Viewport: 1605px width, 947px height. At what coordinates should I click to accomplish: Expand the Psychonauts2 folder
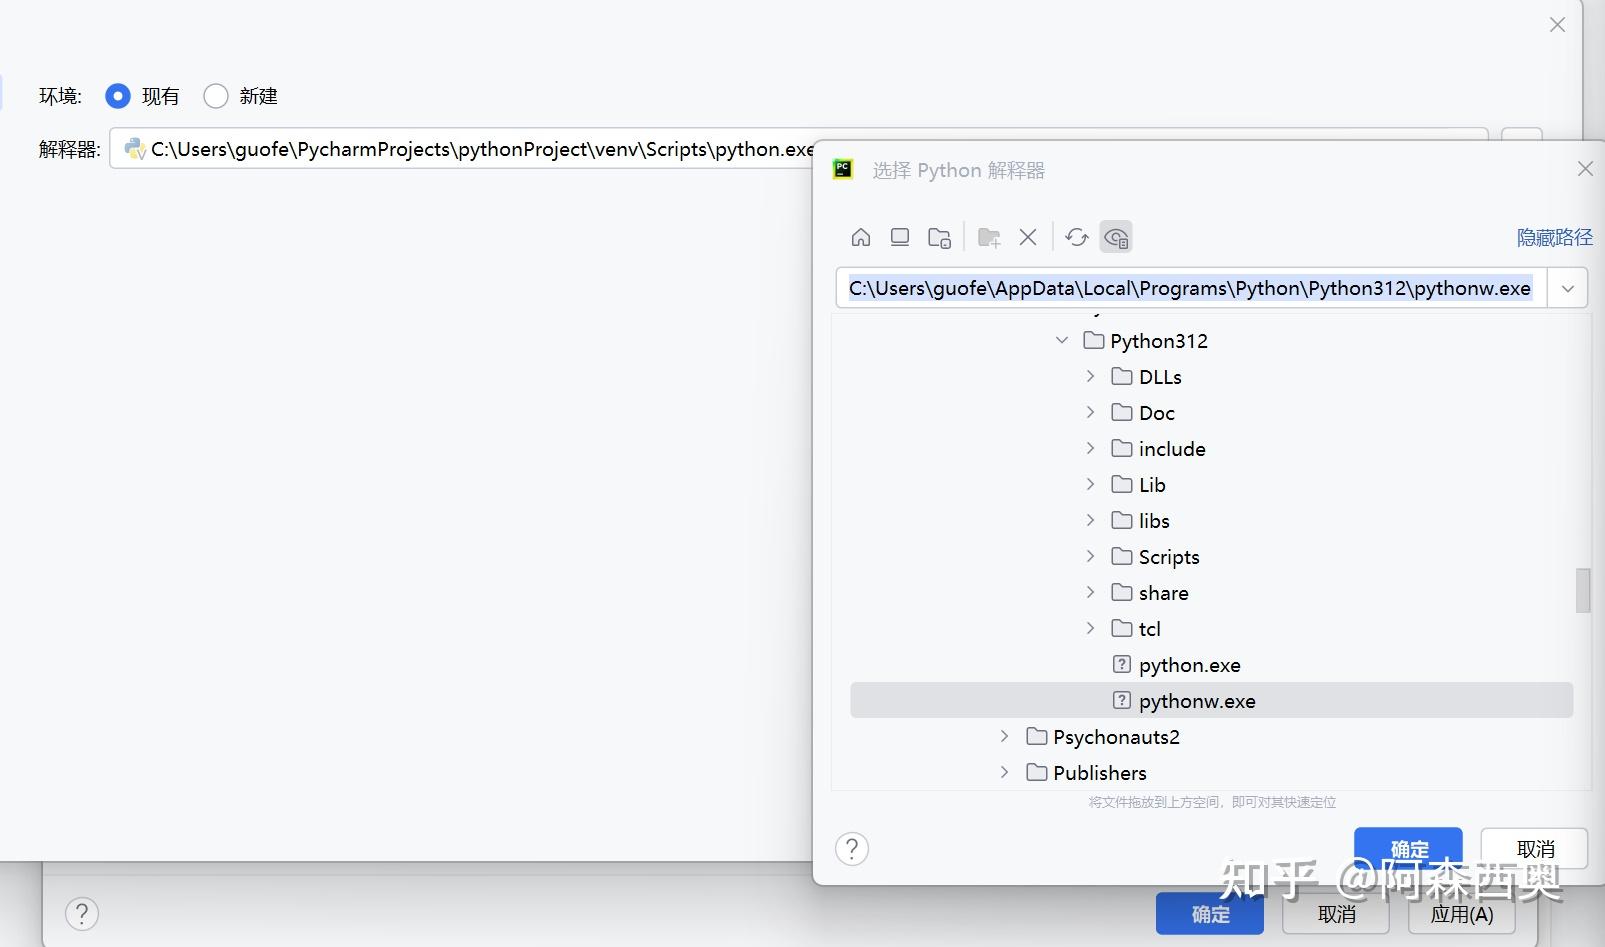pyautogui.click(x=1005, y=737)
